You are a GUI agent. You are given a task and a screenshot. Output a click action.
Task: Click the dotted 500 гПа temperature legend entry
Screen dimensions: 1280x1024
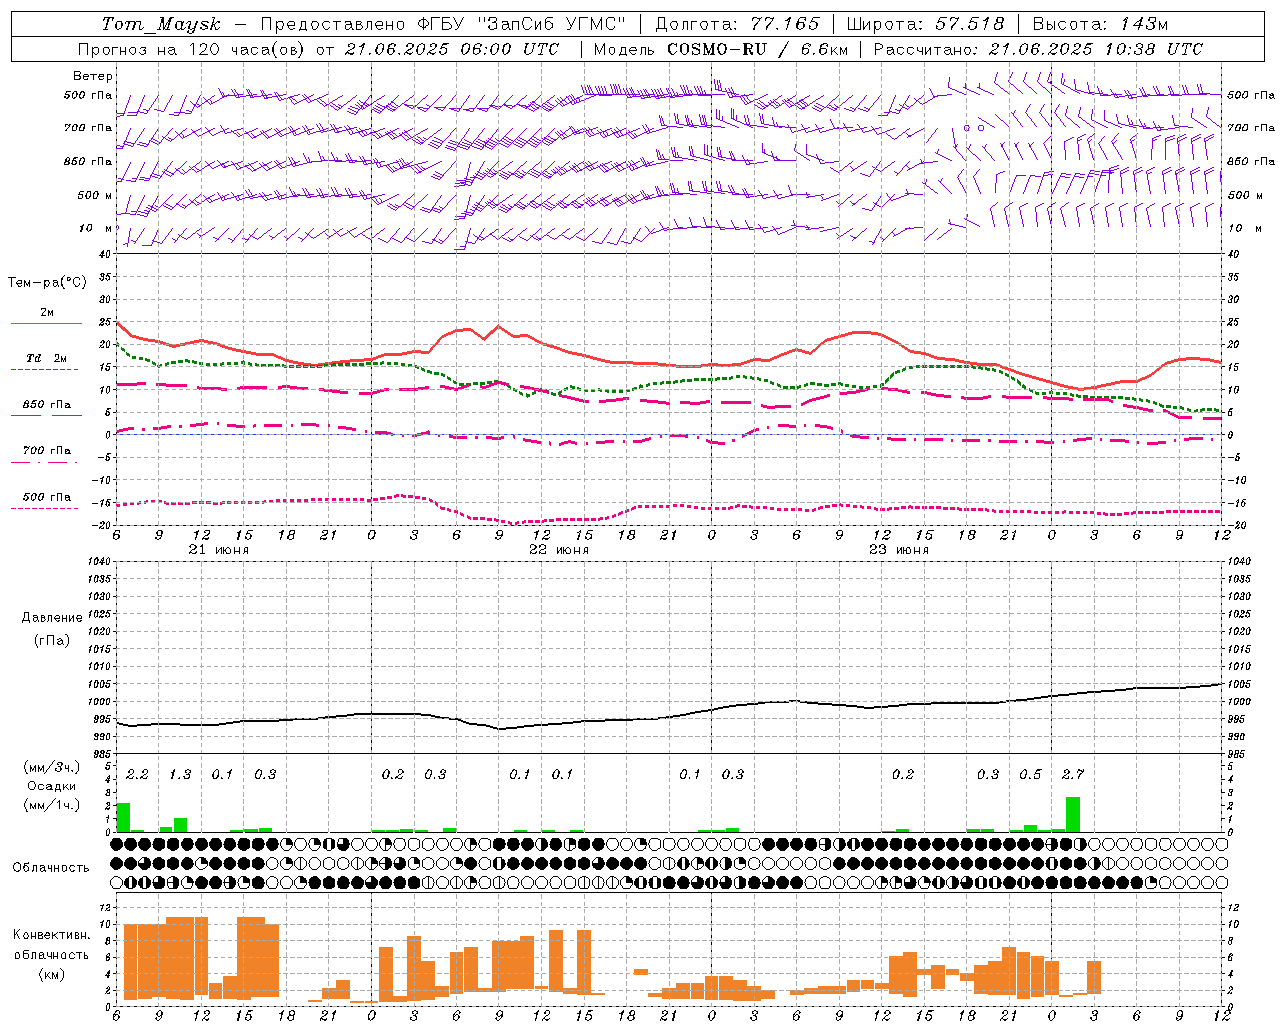(46, 497)
